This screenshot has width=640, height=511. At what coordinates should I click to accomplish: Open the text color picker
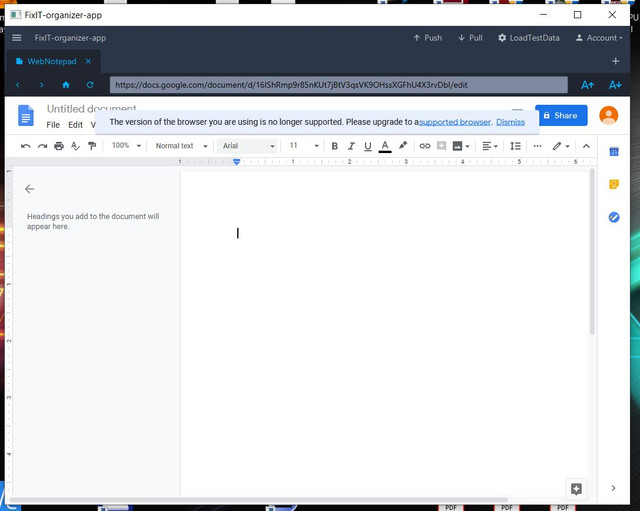(x=385, y=146)
